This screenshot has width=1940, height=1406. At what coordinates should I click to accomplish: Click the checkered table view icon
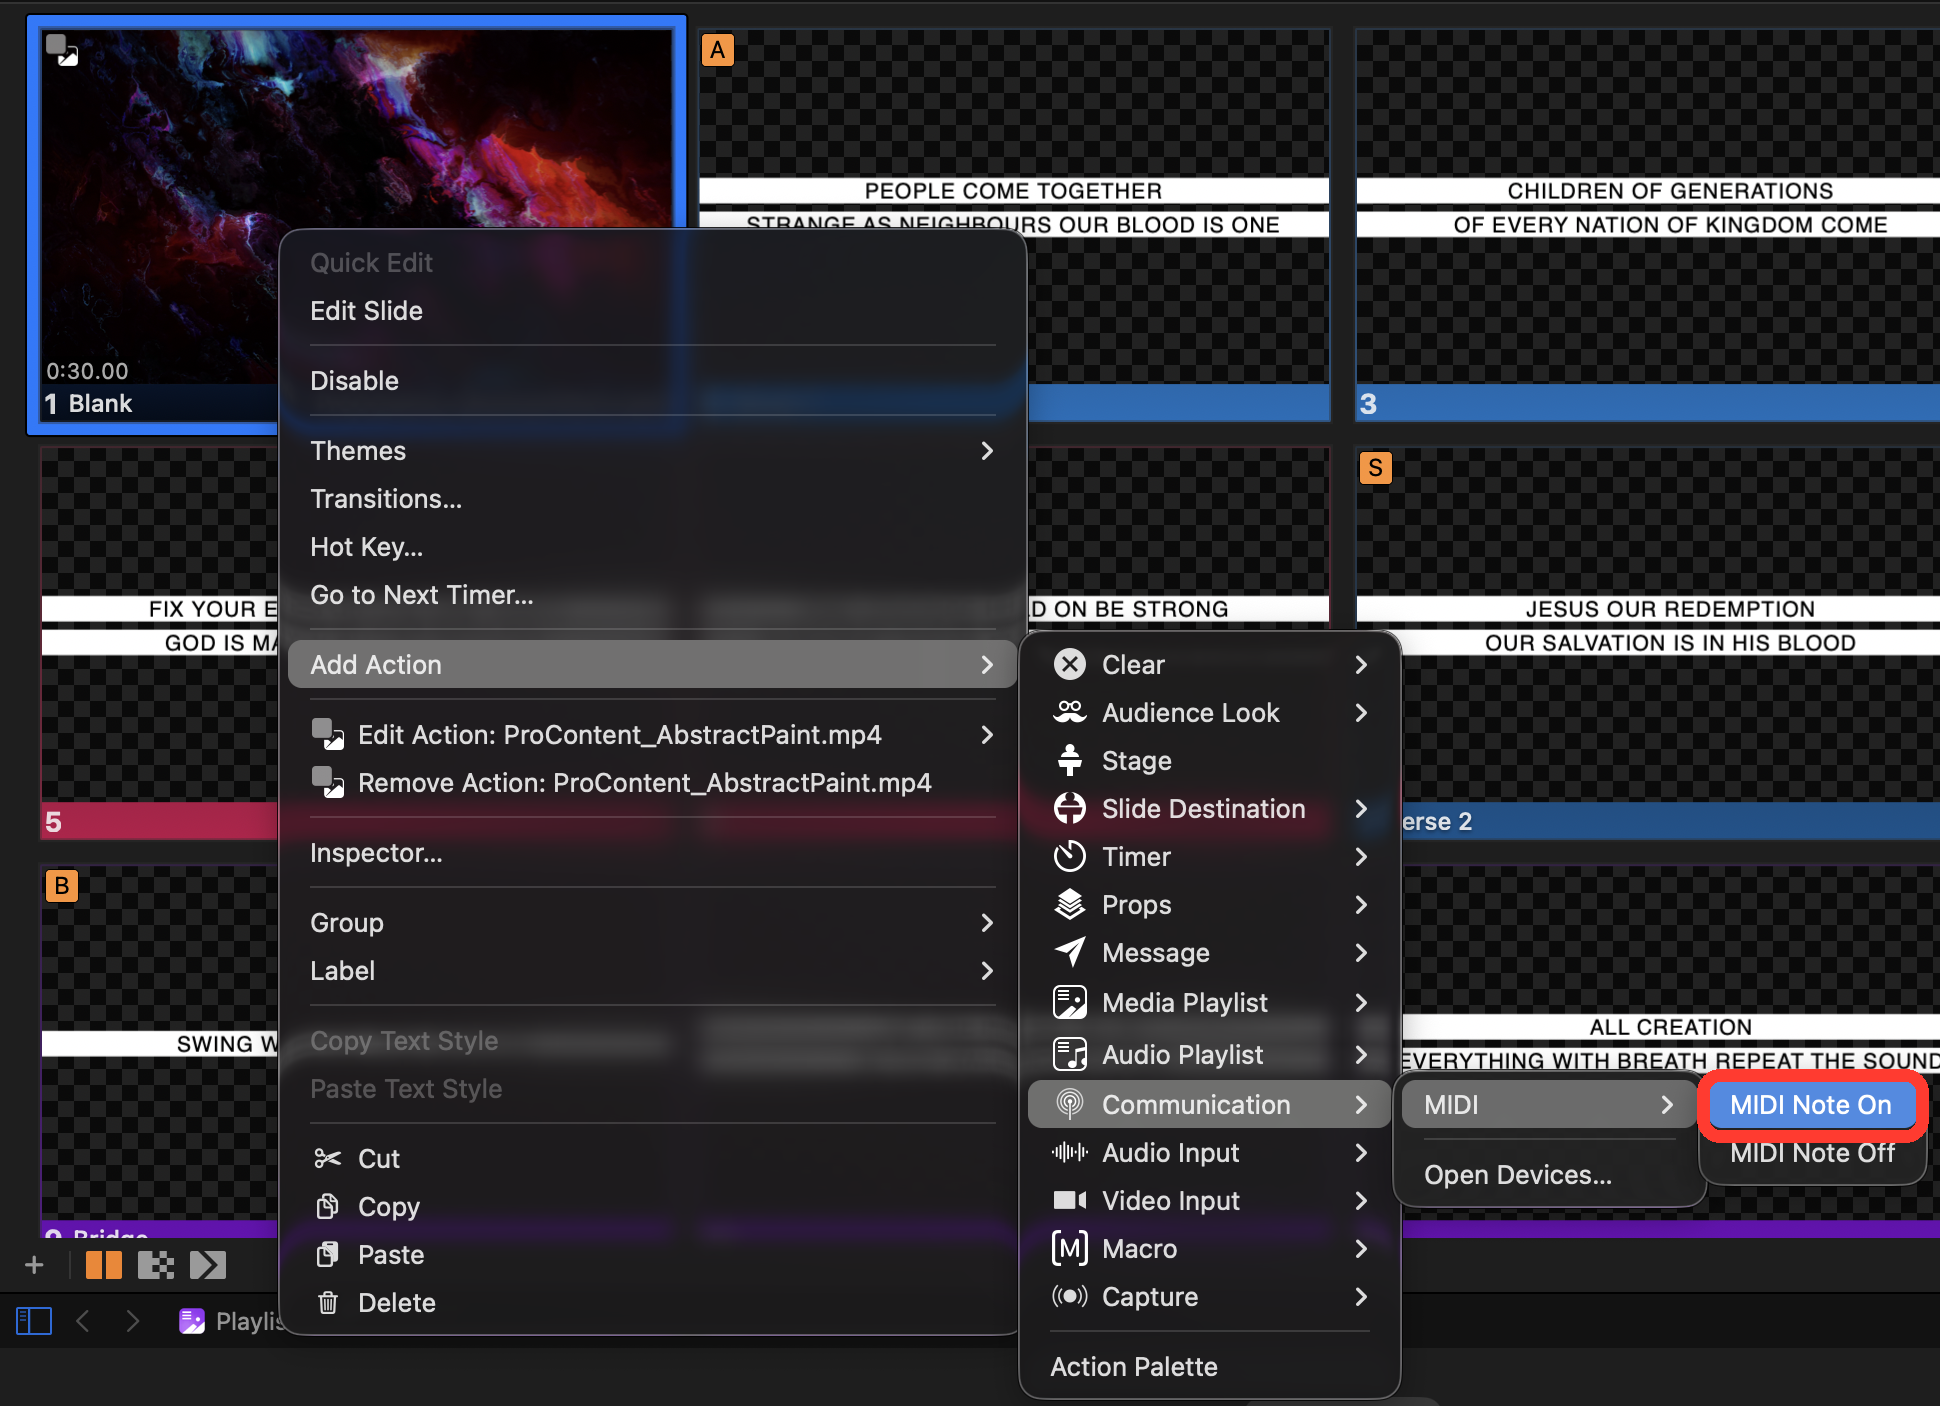156,1265
